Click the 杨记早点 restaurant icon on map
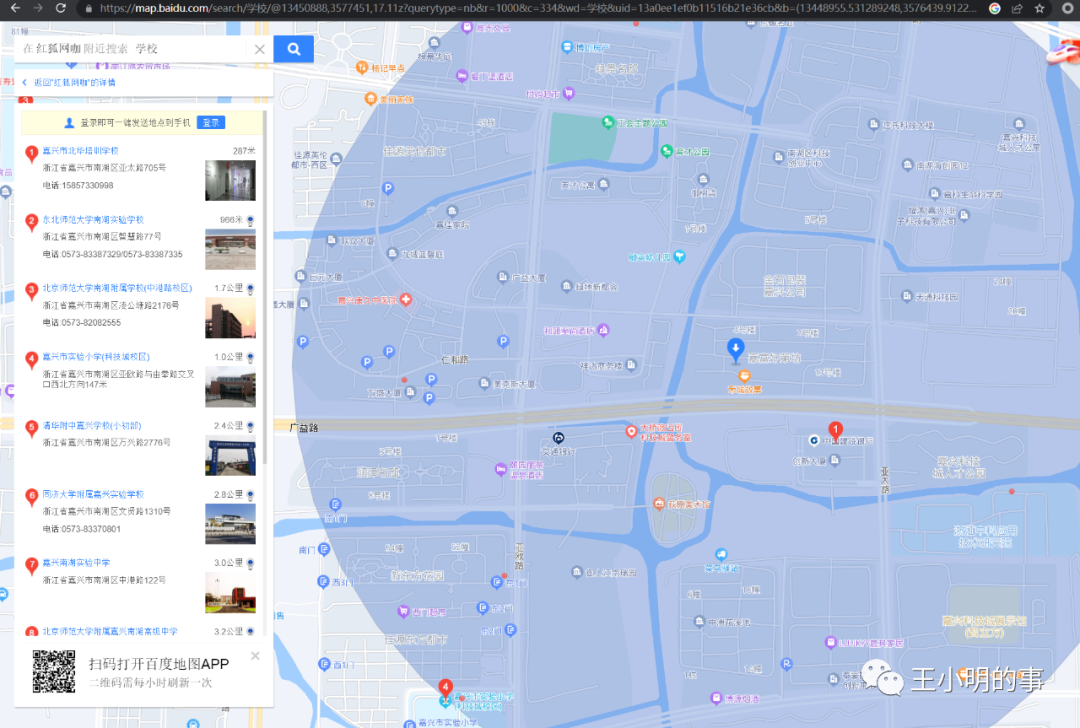This screenshot has height=728, width=1080. tap(362, 67)
